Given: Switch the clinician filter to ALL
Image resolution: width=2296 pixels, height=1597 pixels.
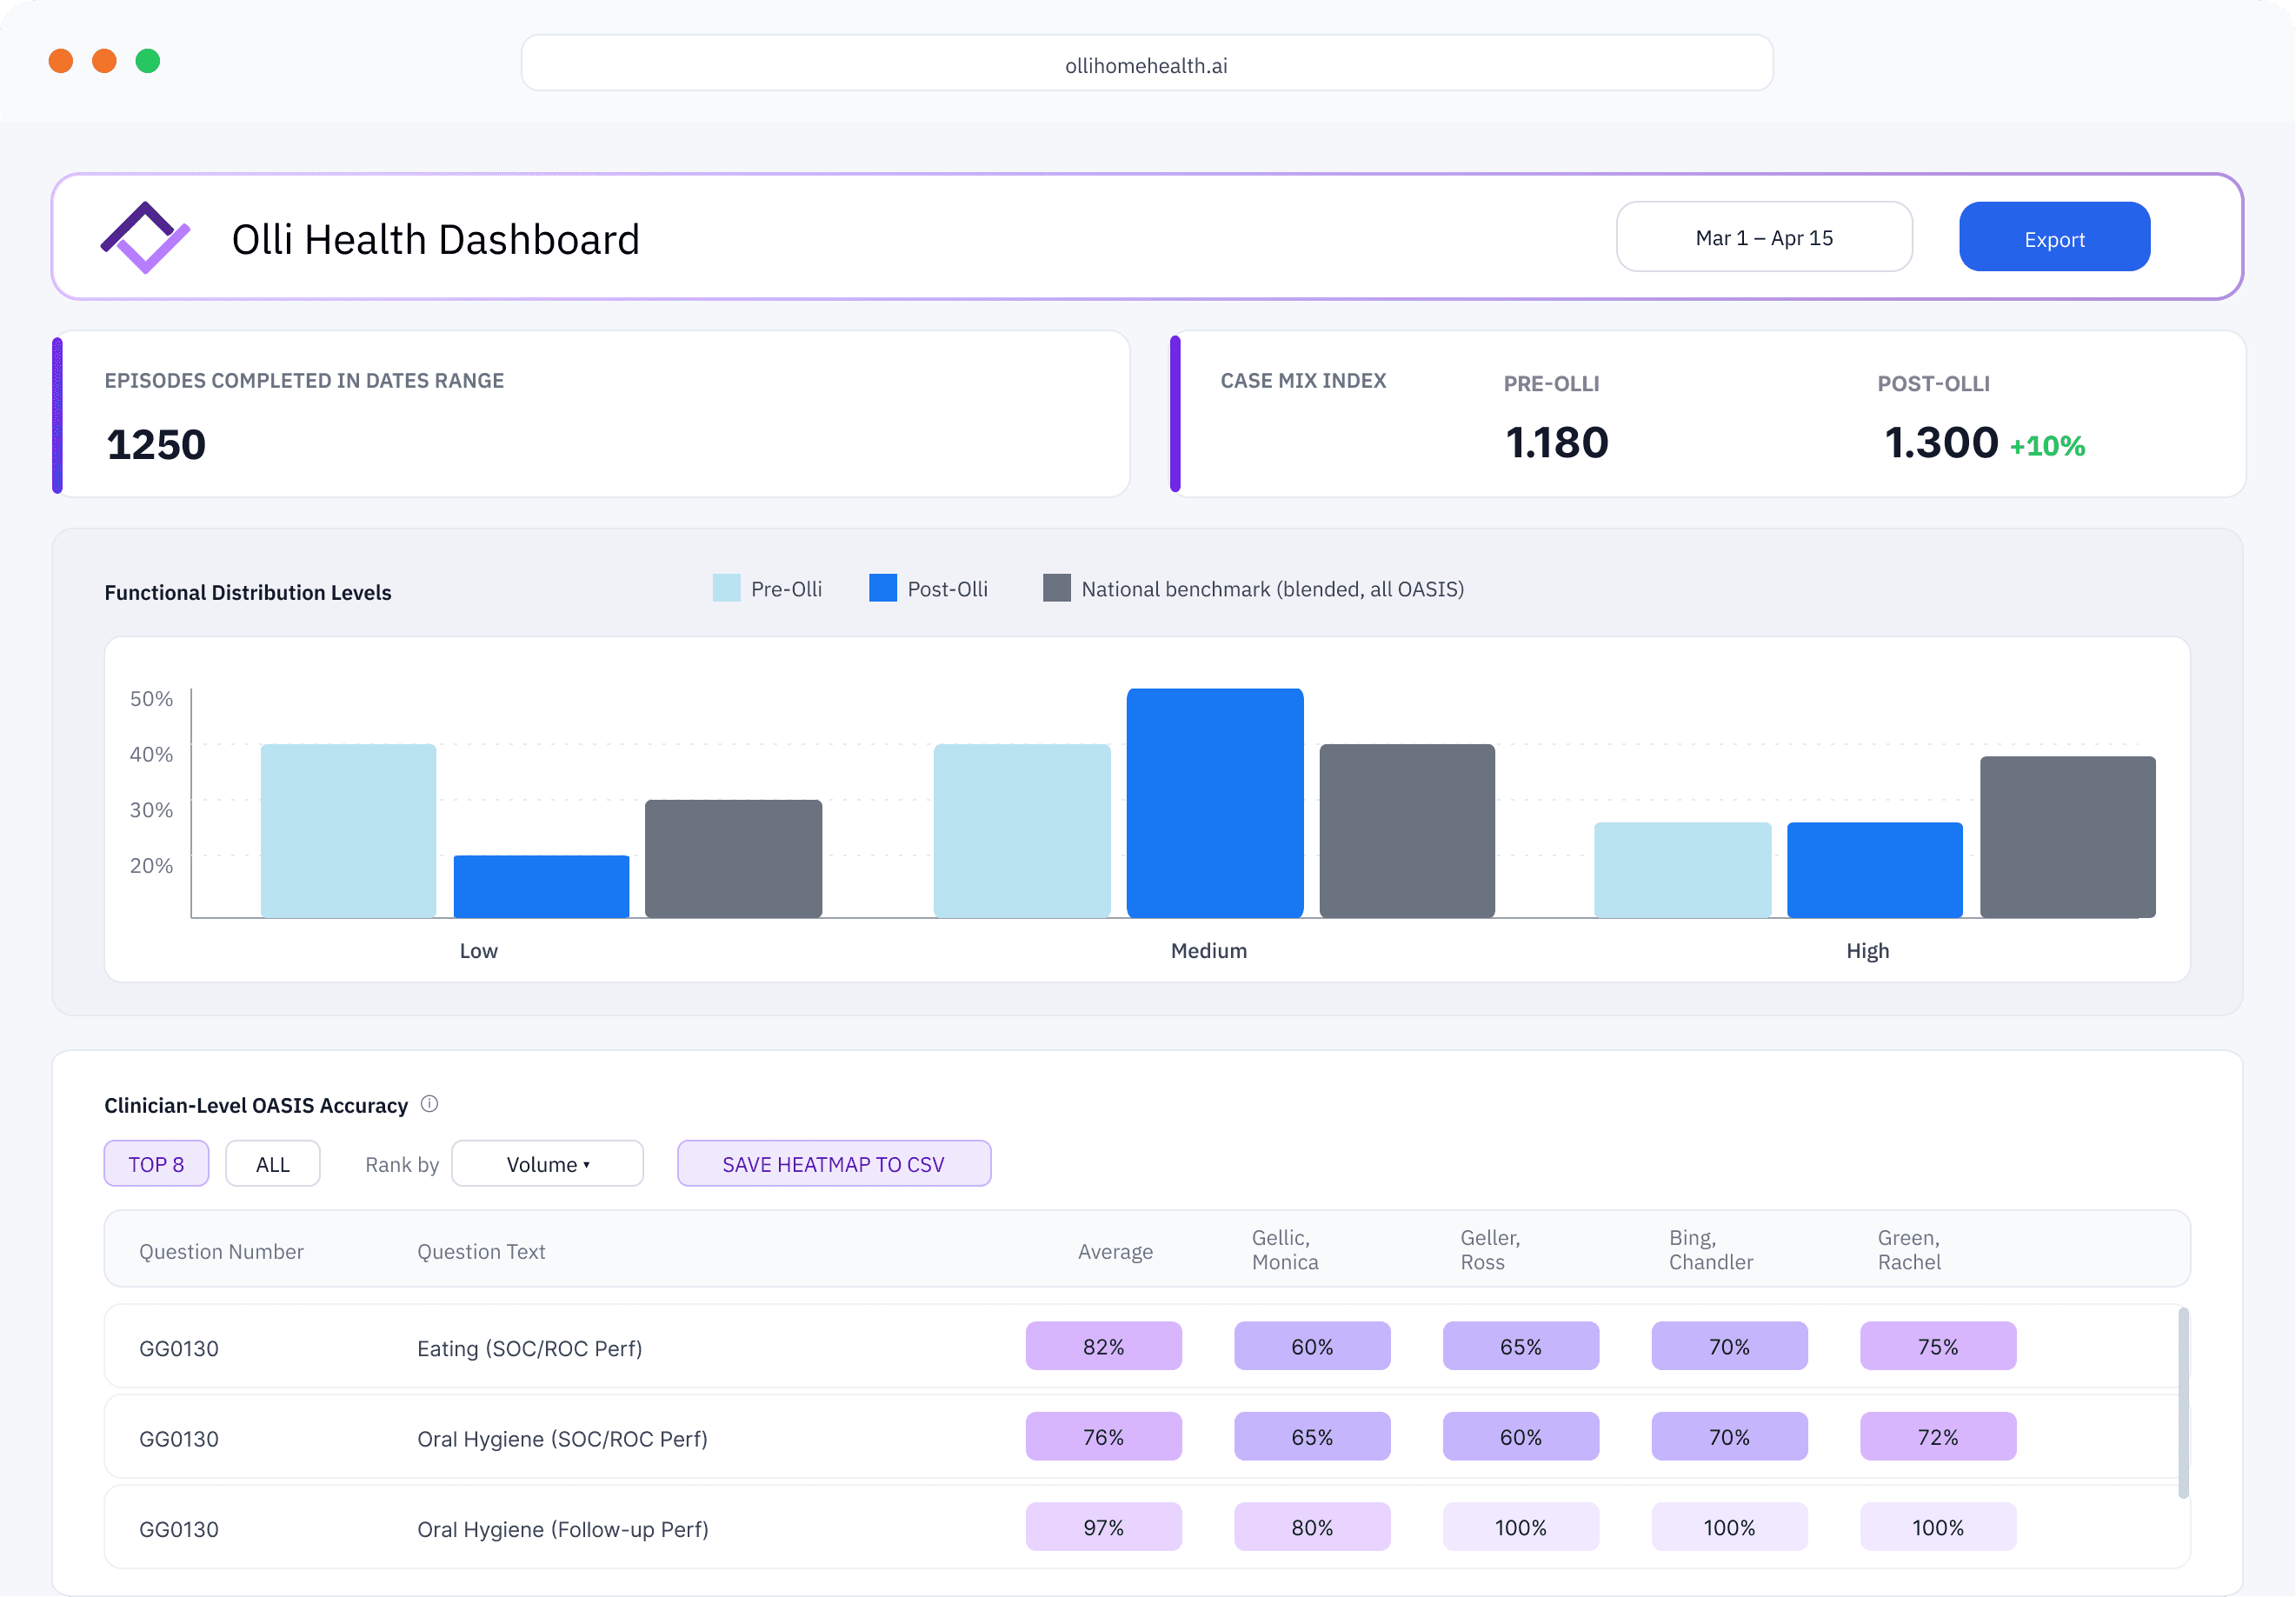Looking at the screenshot, I should pos(272,1164).
